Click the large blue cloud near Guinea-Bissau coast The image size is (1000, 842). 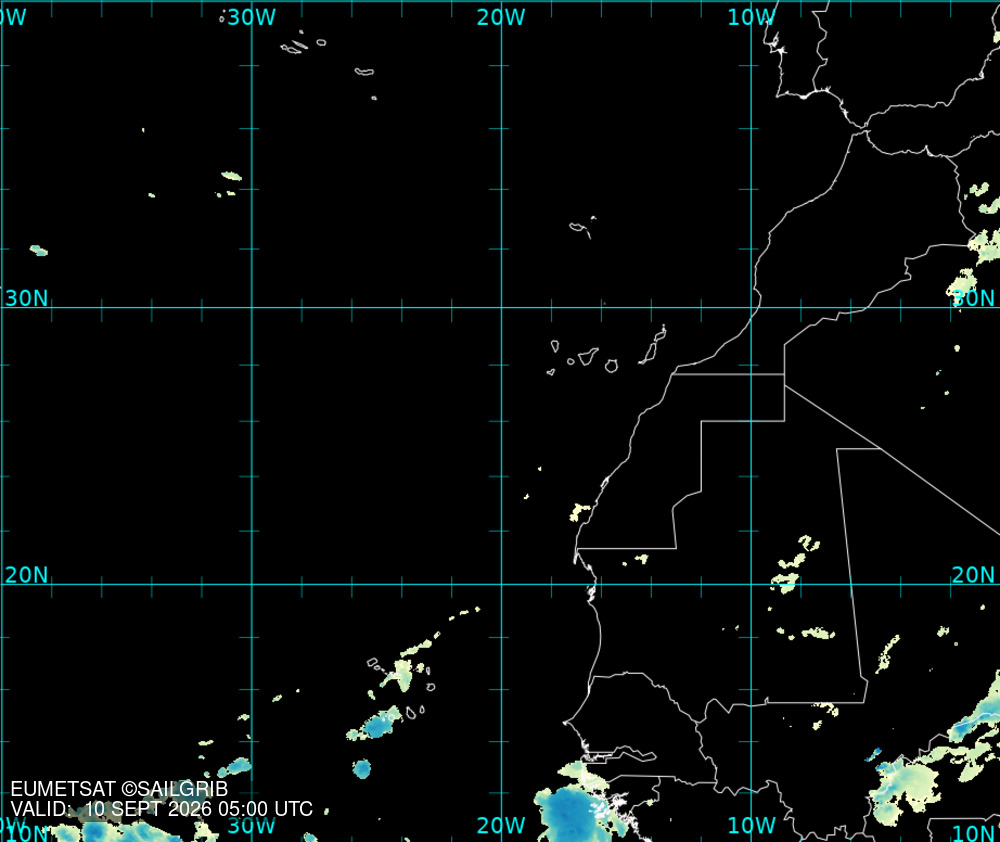pos(571,811)
